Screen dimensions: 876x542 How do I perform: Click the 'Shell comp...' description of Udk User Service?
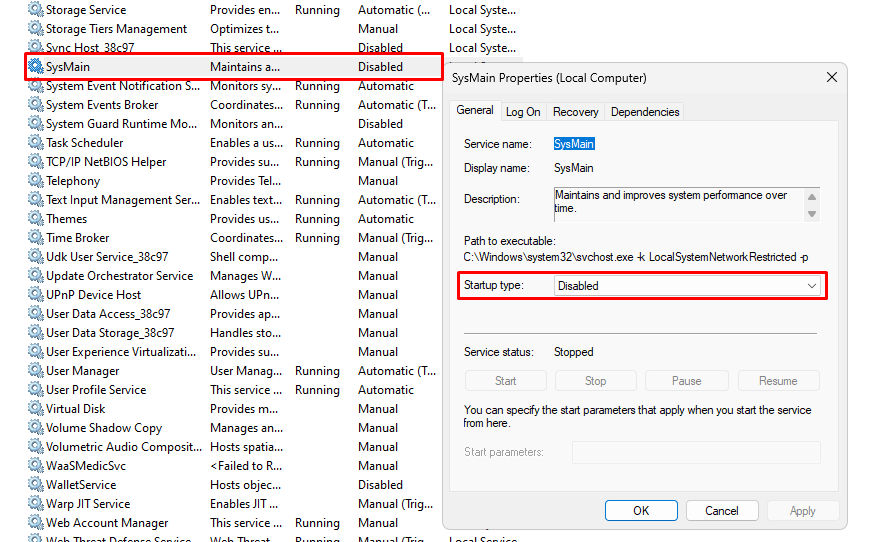pyautogui.click(x=244, y=256)
